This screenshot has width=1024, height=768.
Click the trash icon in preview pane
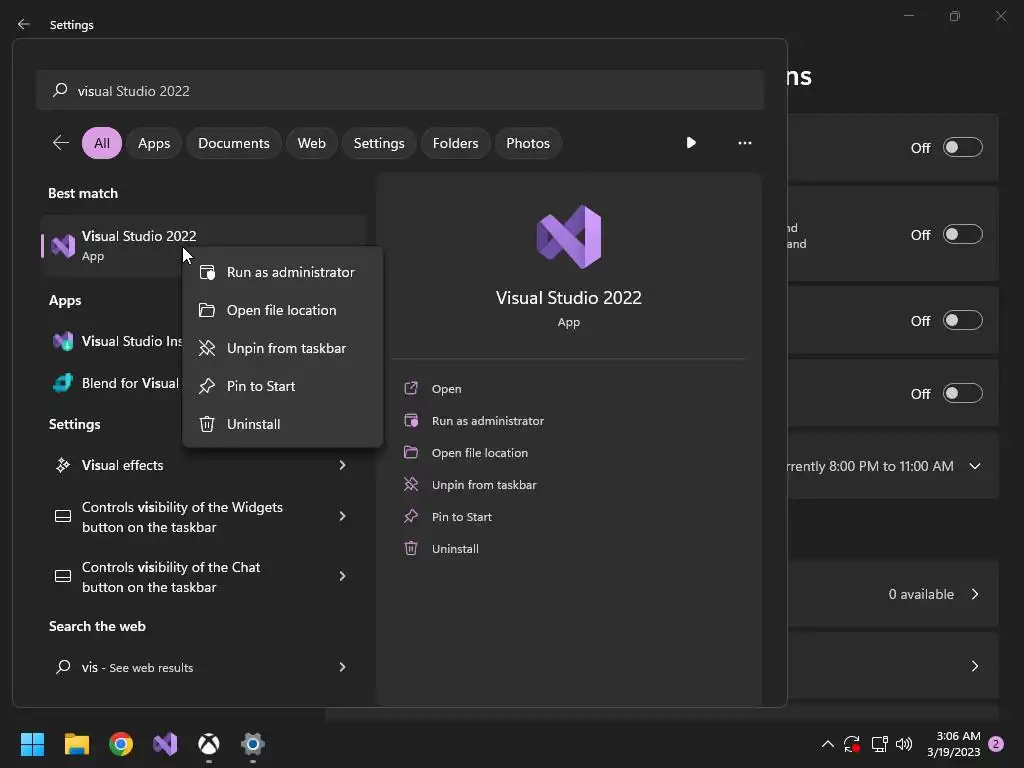[x=411, y=549]
